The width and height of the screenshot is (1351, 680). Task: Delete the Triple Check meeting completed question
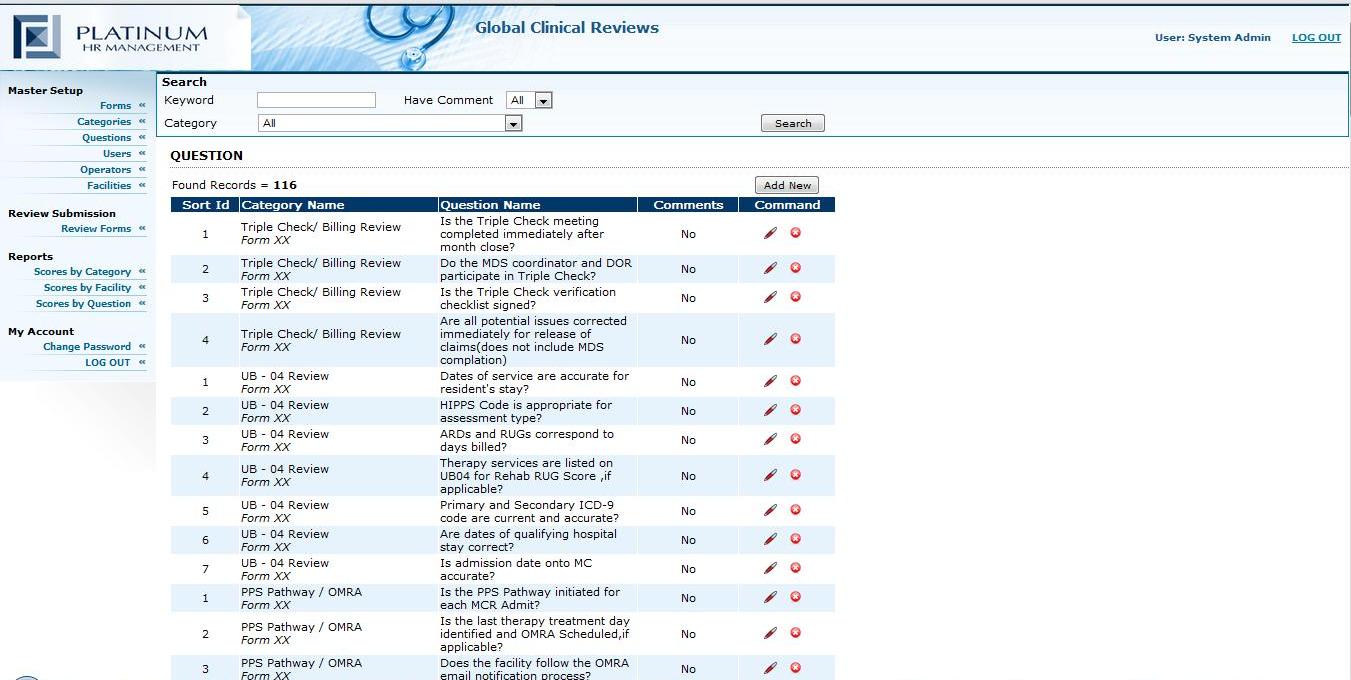tap(796, 233)
